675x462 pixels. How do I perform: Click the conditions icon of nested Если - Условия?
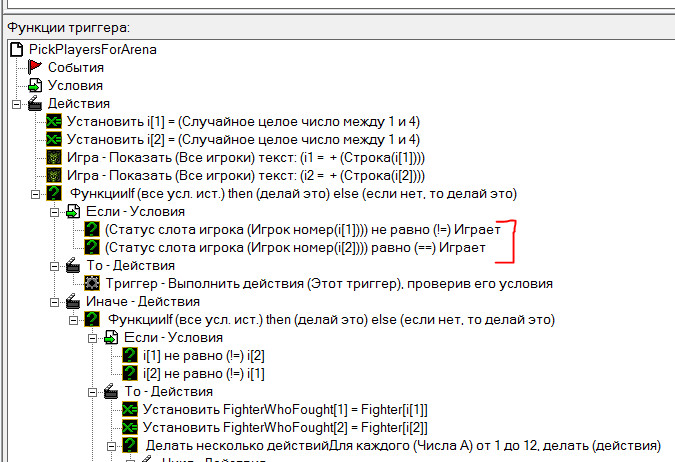111,338
